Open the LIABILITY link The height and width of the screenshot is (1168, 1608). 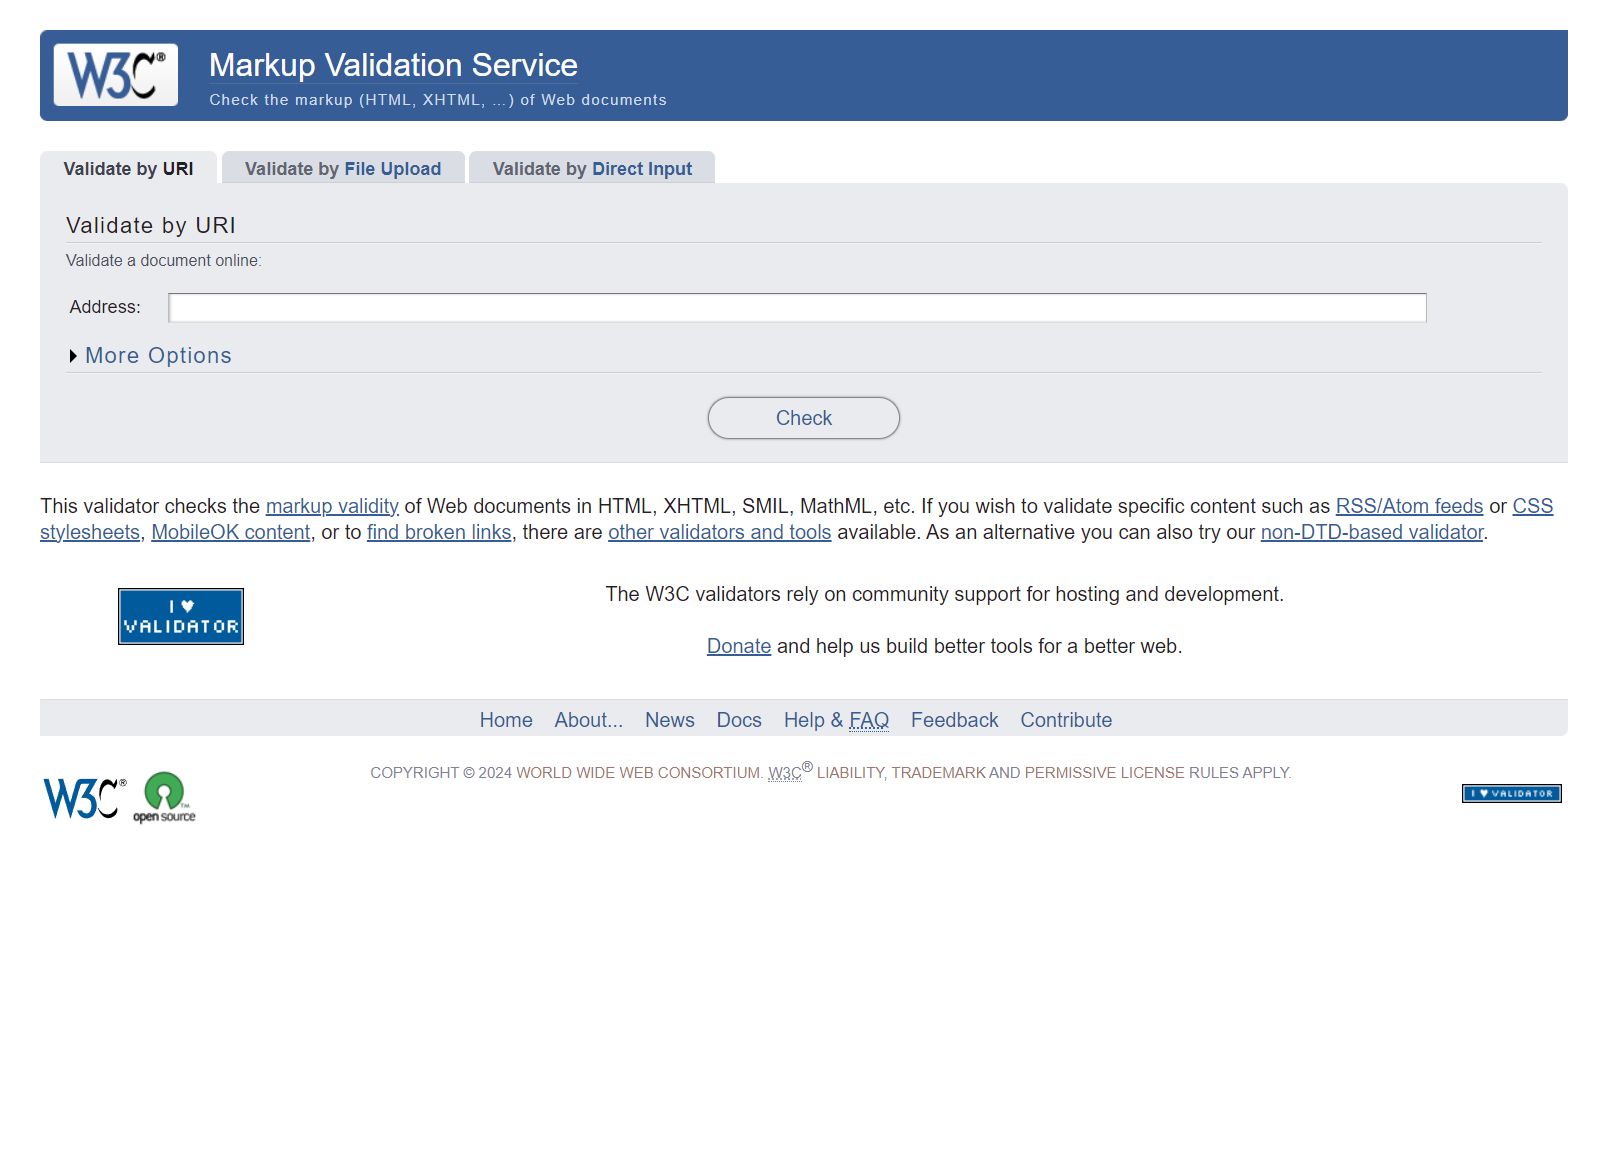850,773
